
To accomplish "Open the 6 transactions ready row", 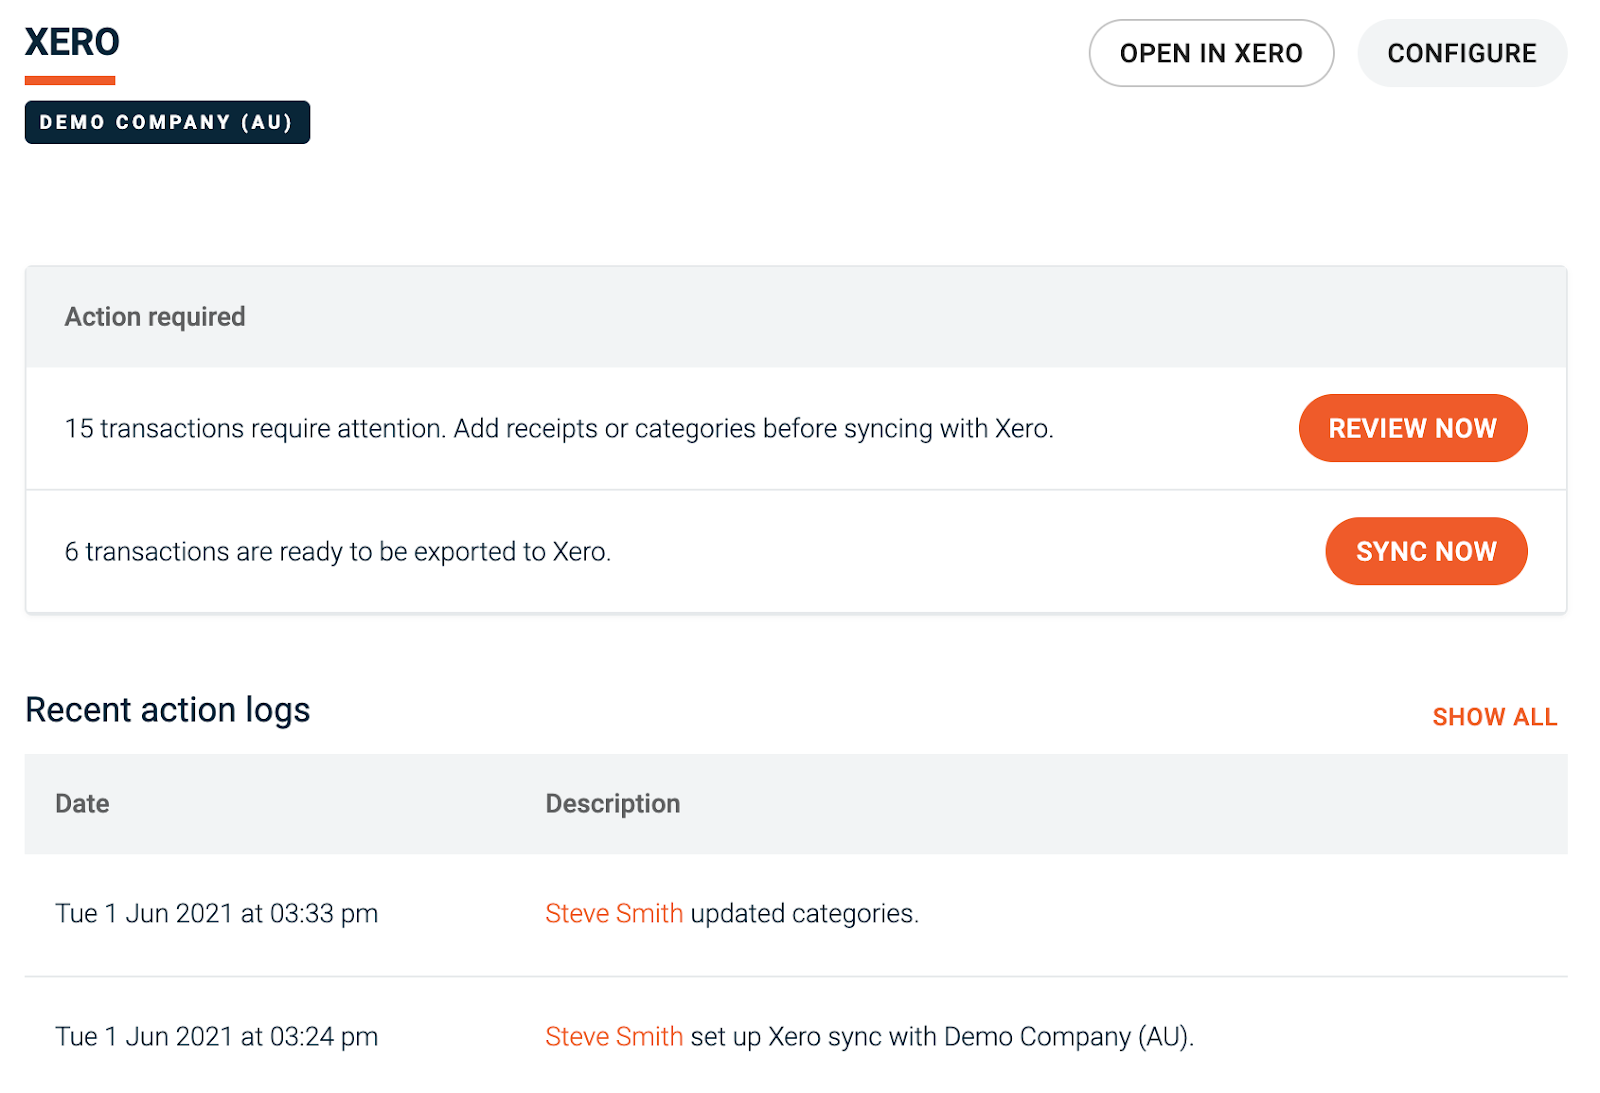I will coord(338,551).
